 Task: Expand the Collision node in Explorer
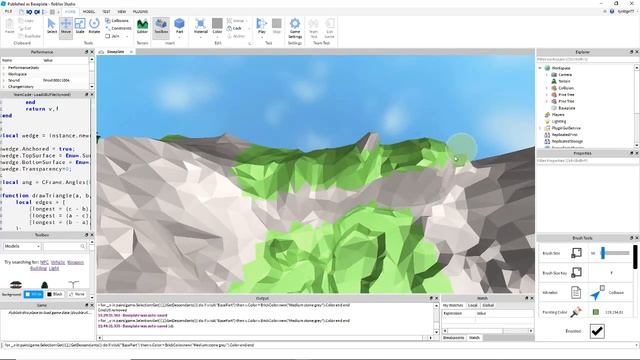547,88
